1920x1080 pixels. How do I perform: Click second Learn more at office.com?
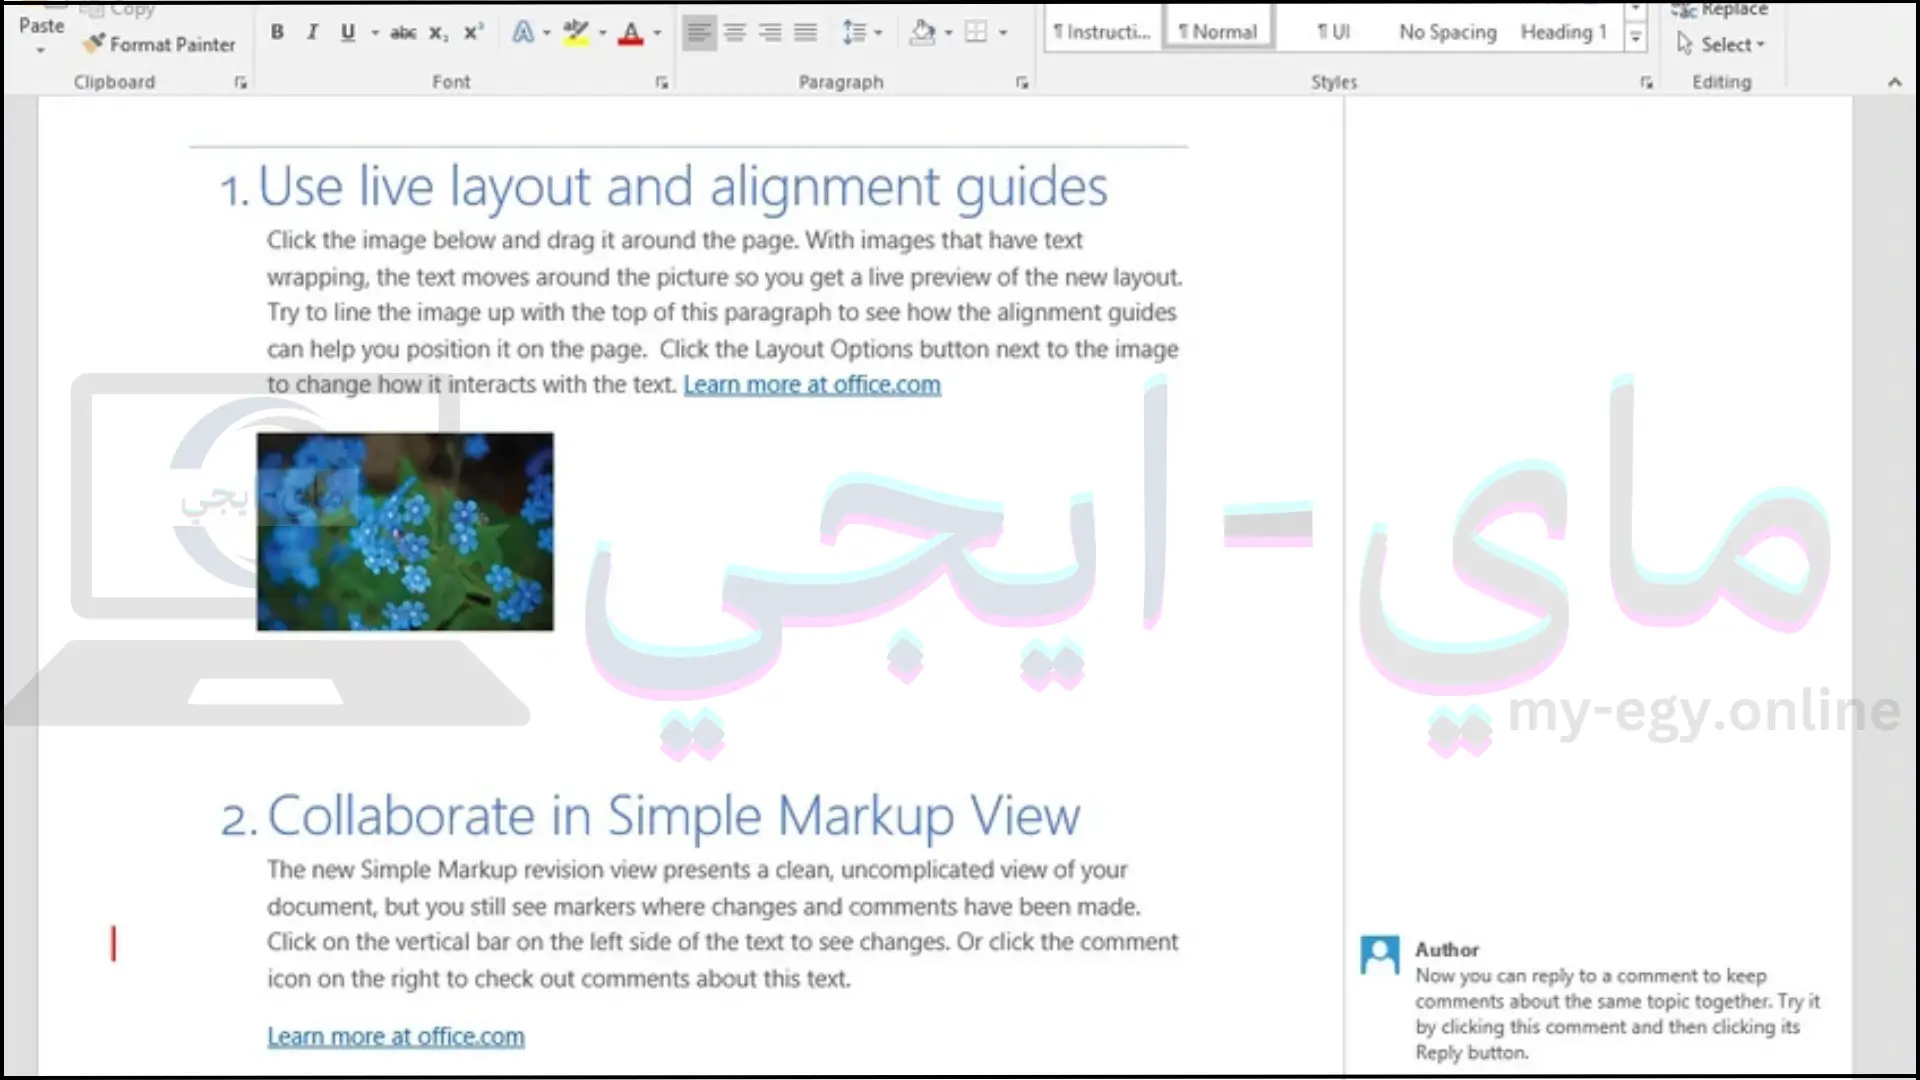click(396, 1035)
